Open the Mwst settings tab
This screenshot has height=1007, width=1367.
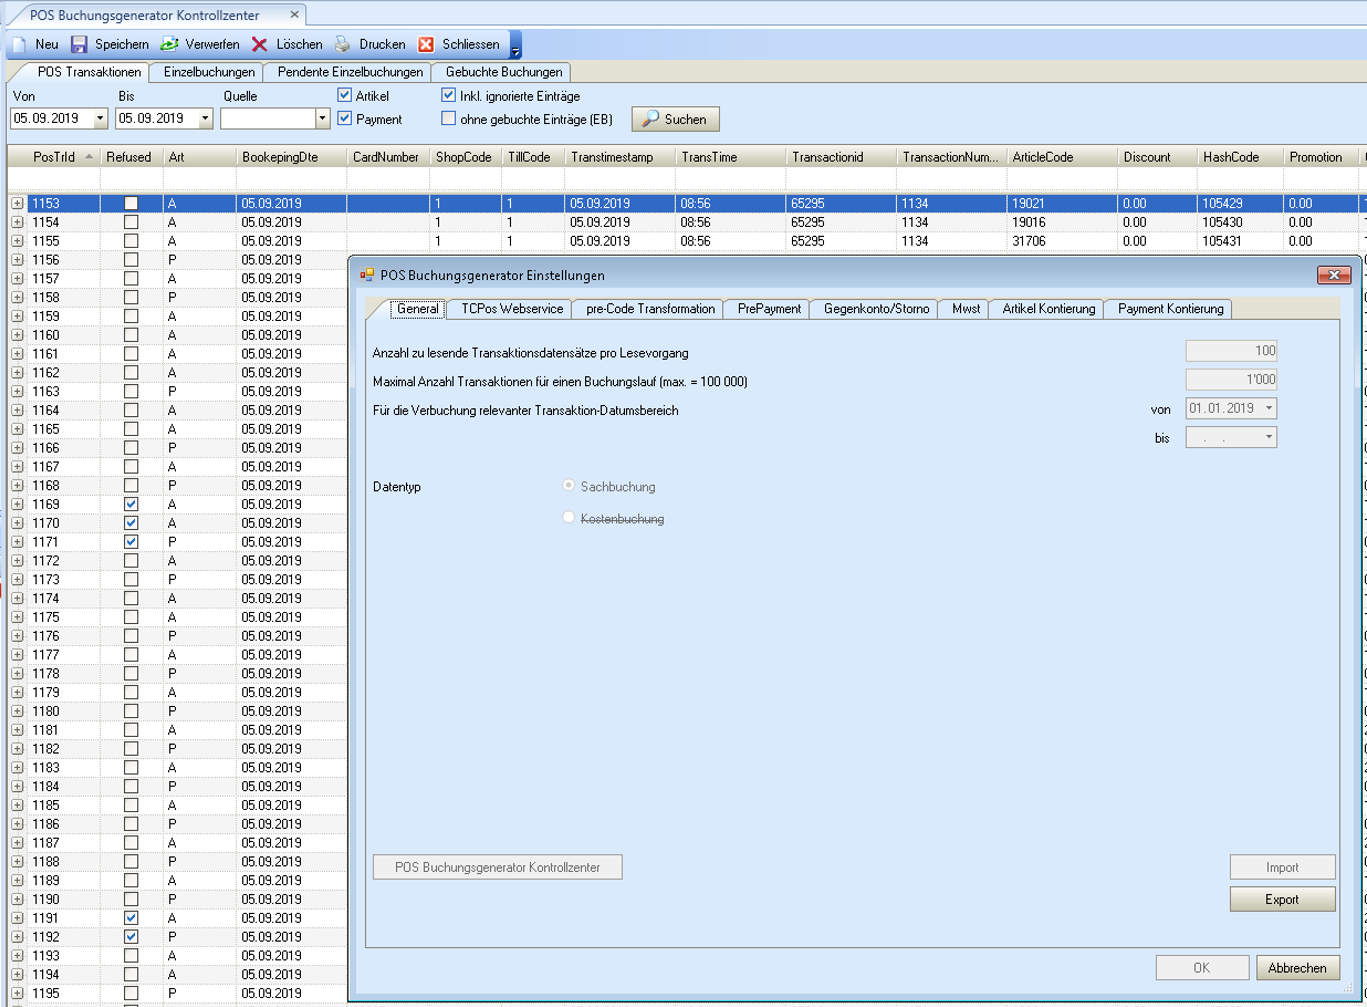pyautogui.click(x=965, y=309)
